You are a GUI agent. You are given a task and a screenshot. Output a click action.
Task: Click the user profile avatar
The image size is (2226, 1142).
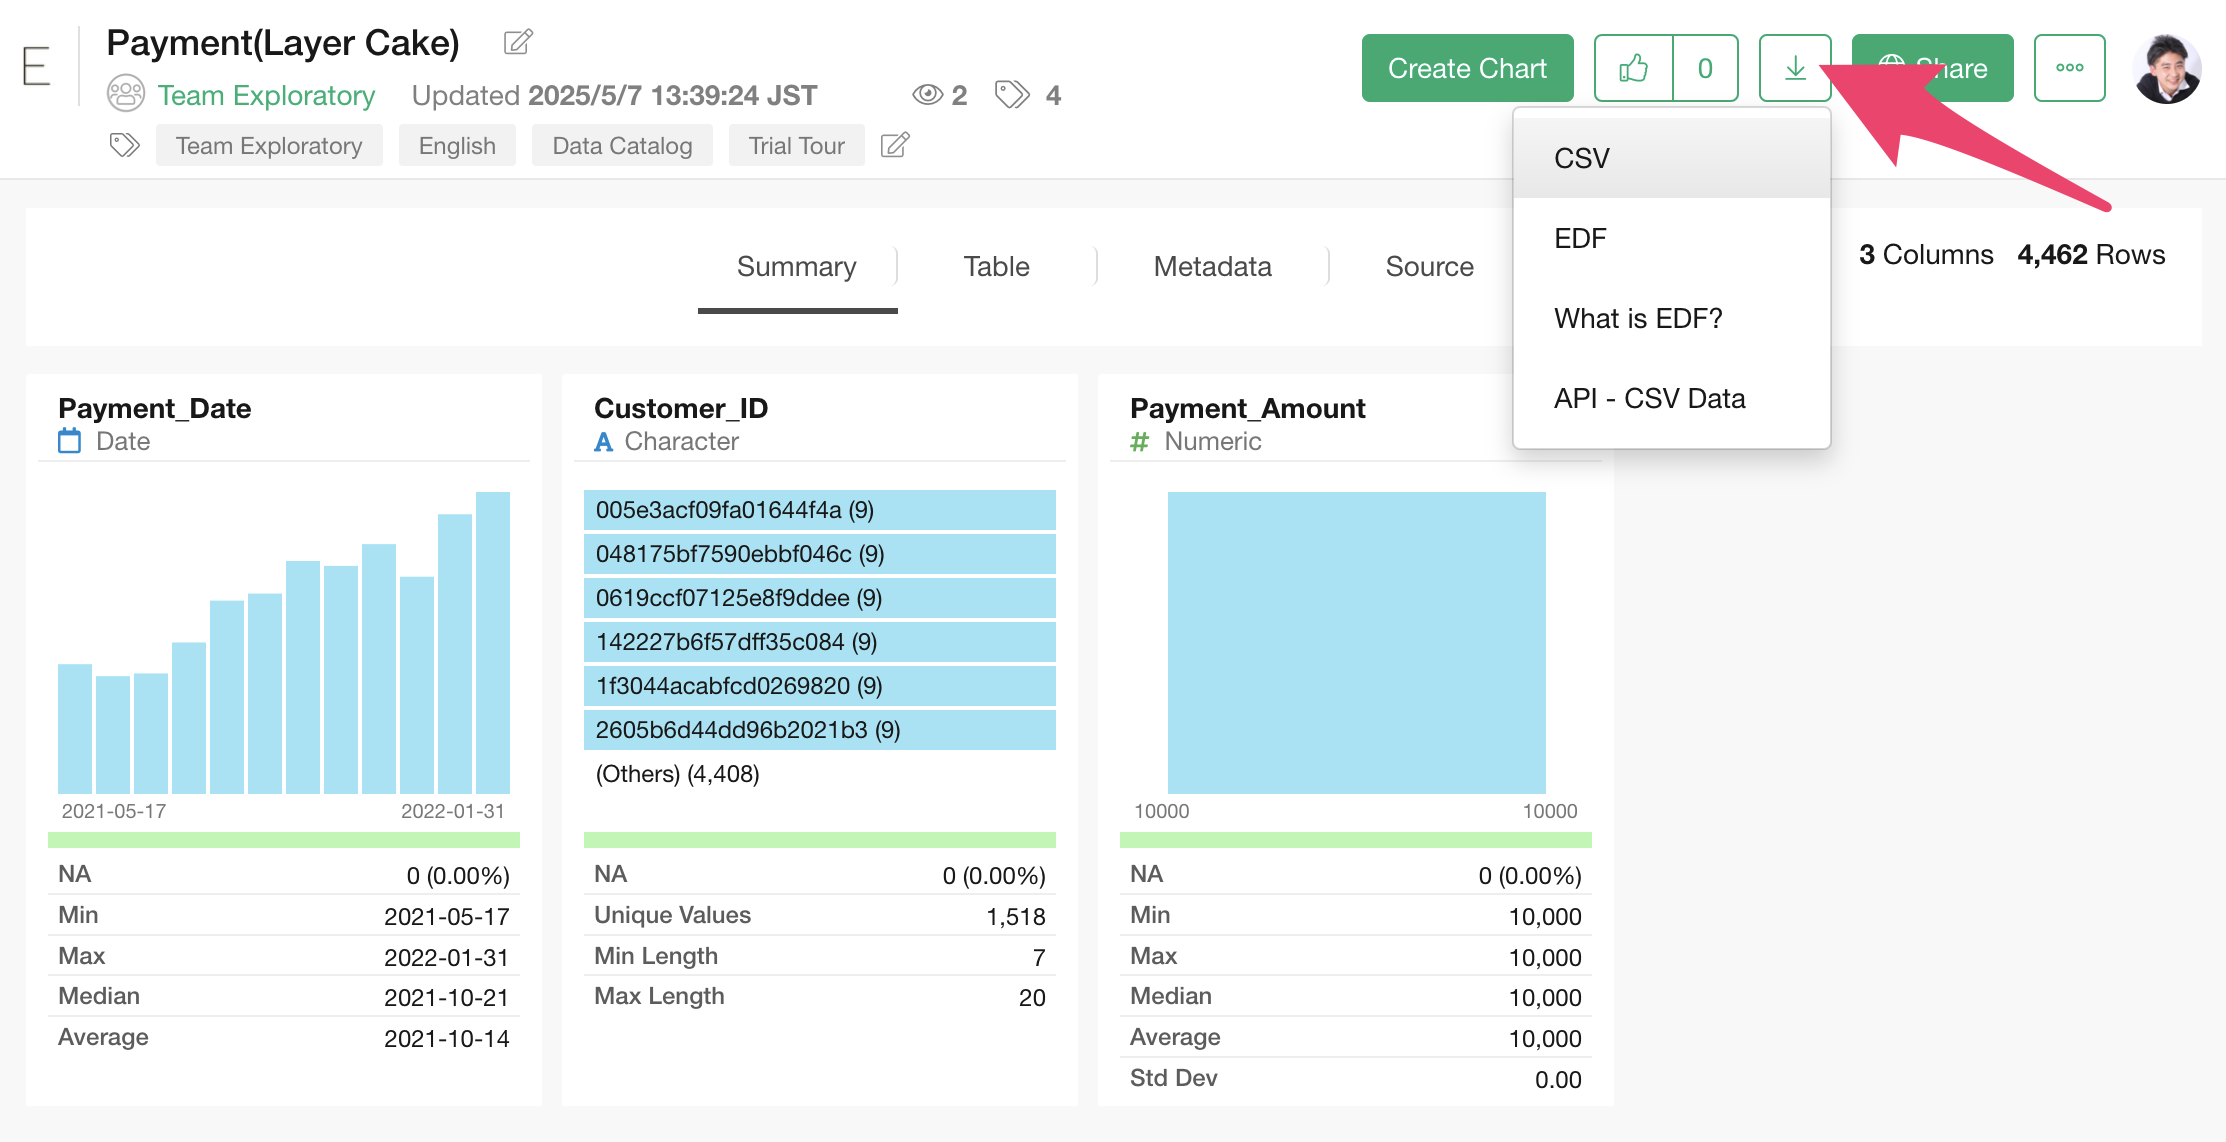tap(2166, 68)
